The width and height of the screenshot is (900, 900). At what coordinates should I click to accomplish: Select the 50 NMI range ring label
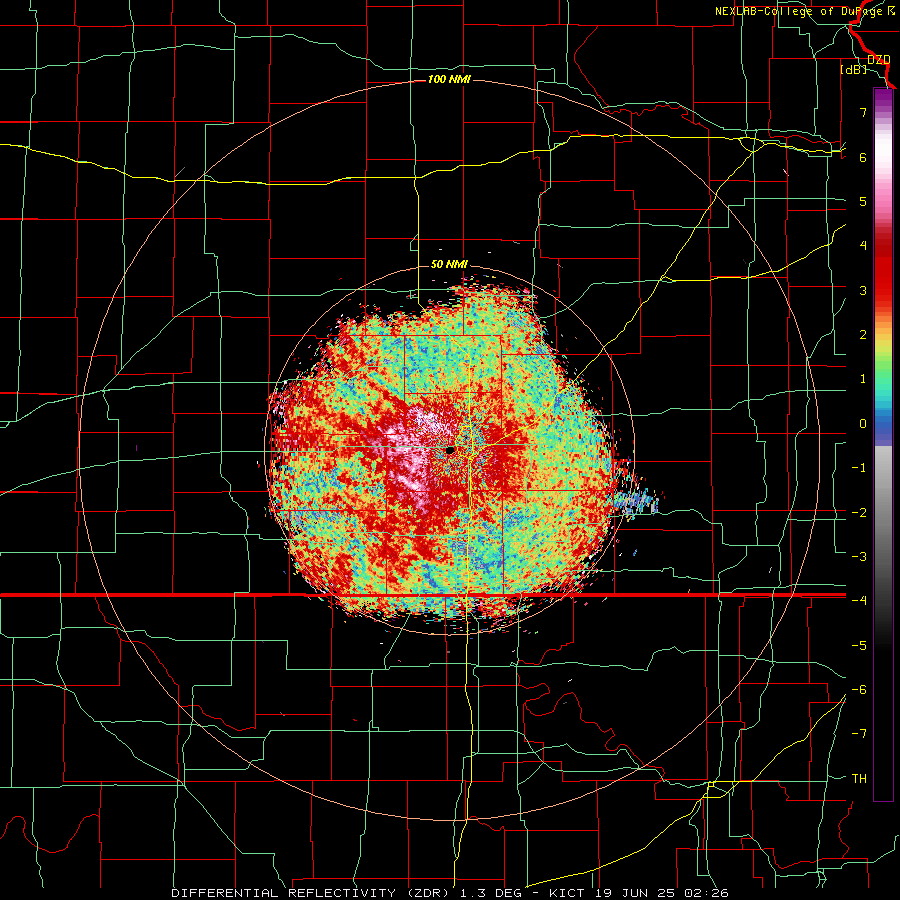point(449,265)
